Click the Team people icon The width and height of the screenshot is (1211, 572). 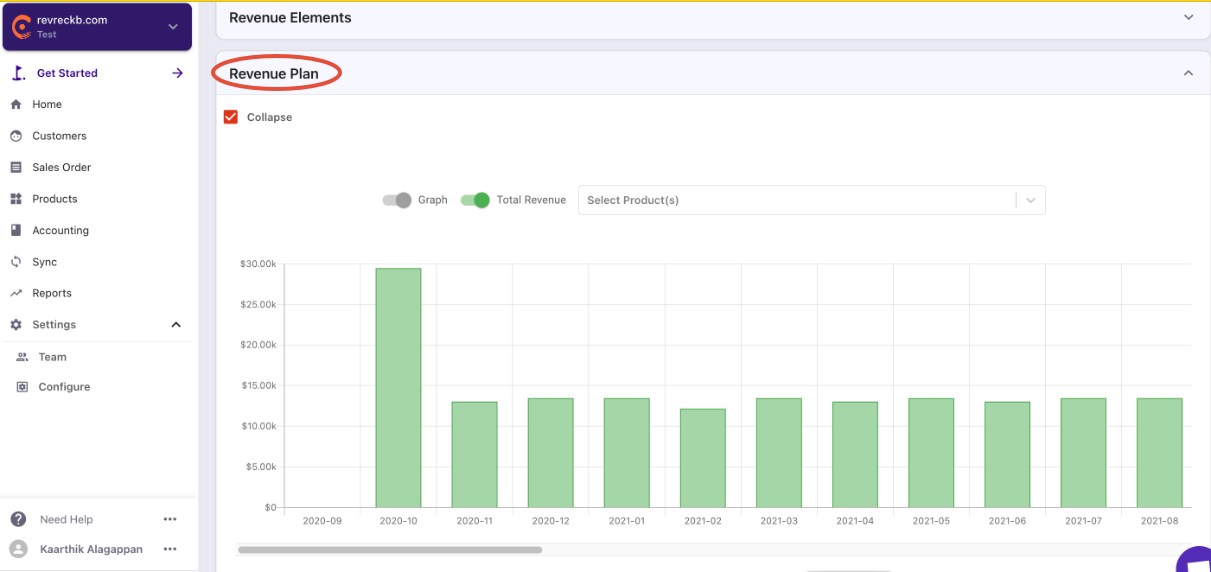[22, 357]
